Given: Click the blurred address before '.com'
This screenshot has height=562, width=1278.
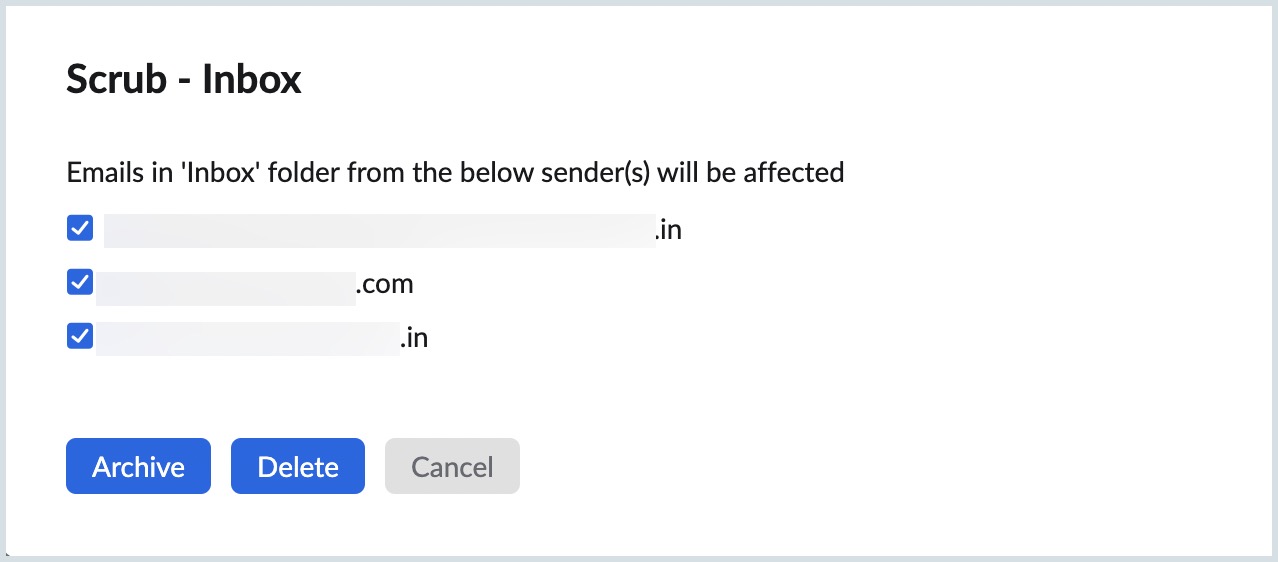Looking at the screenshot, I should (225, 285).
